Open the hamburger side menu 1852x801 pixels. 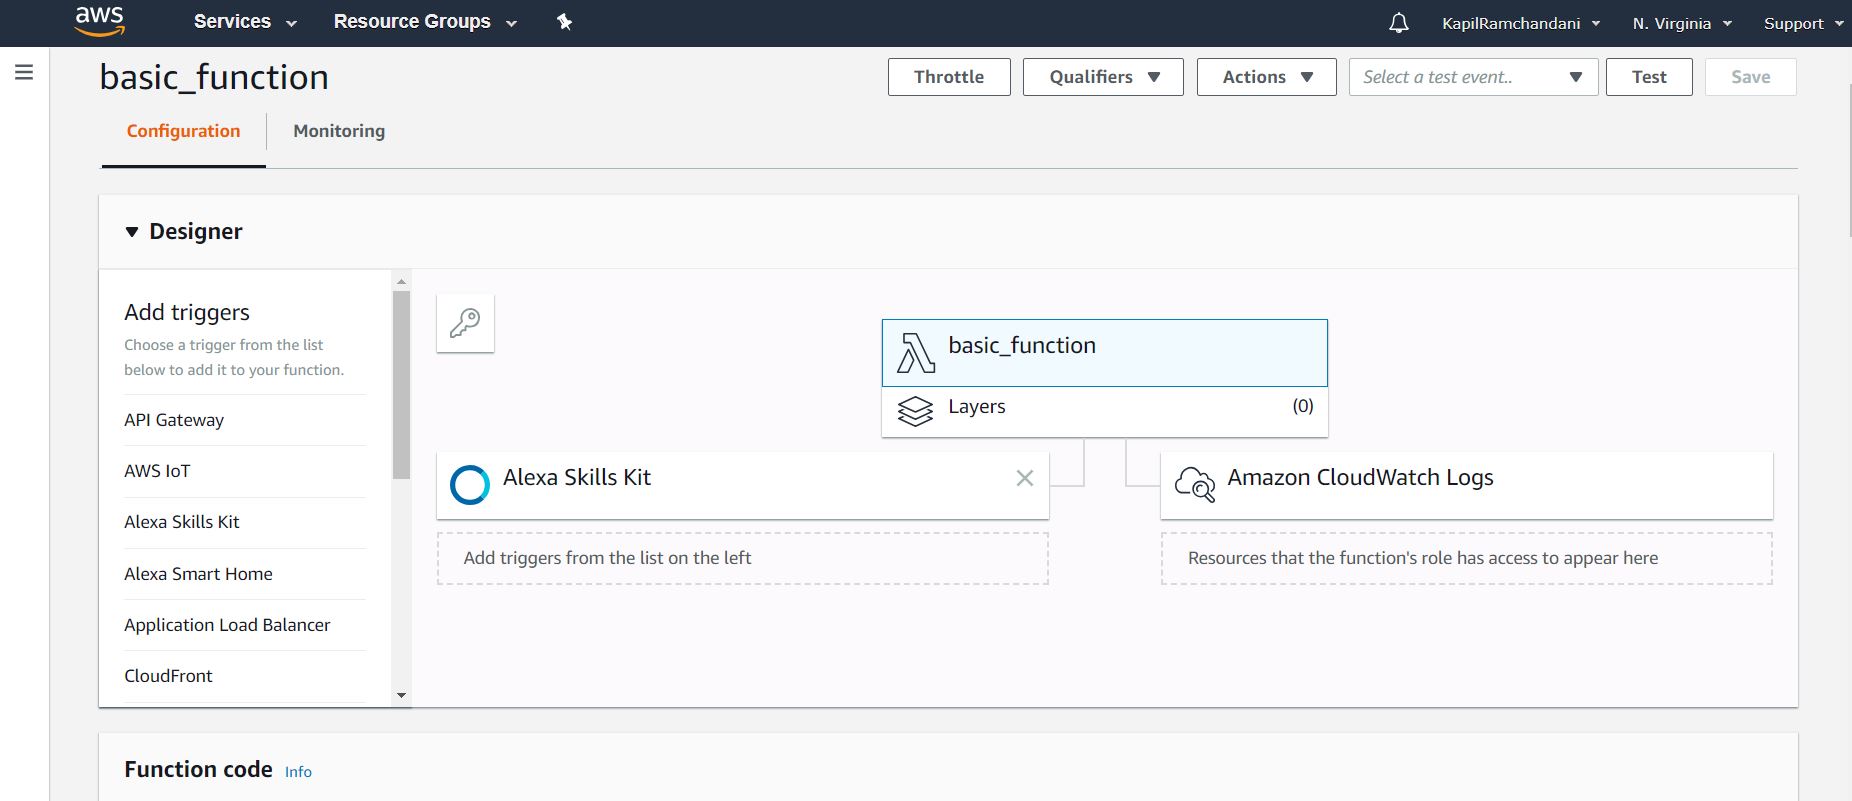24,72
